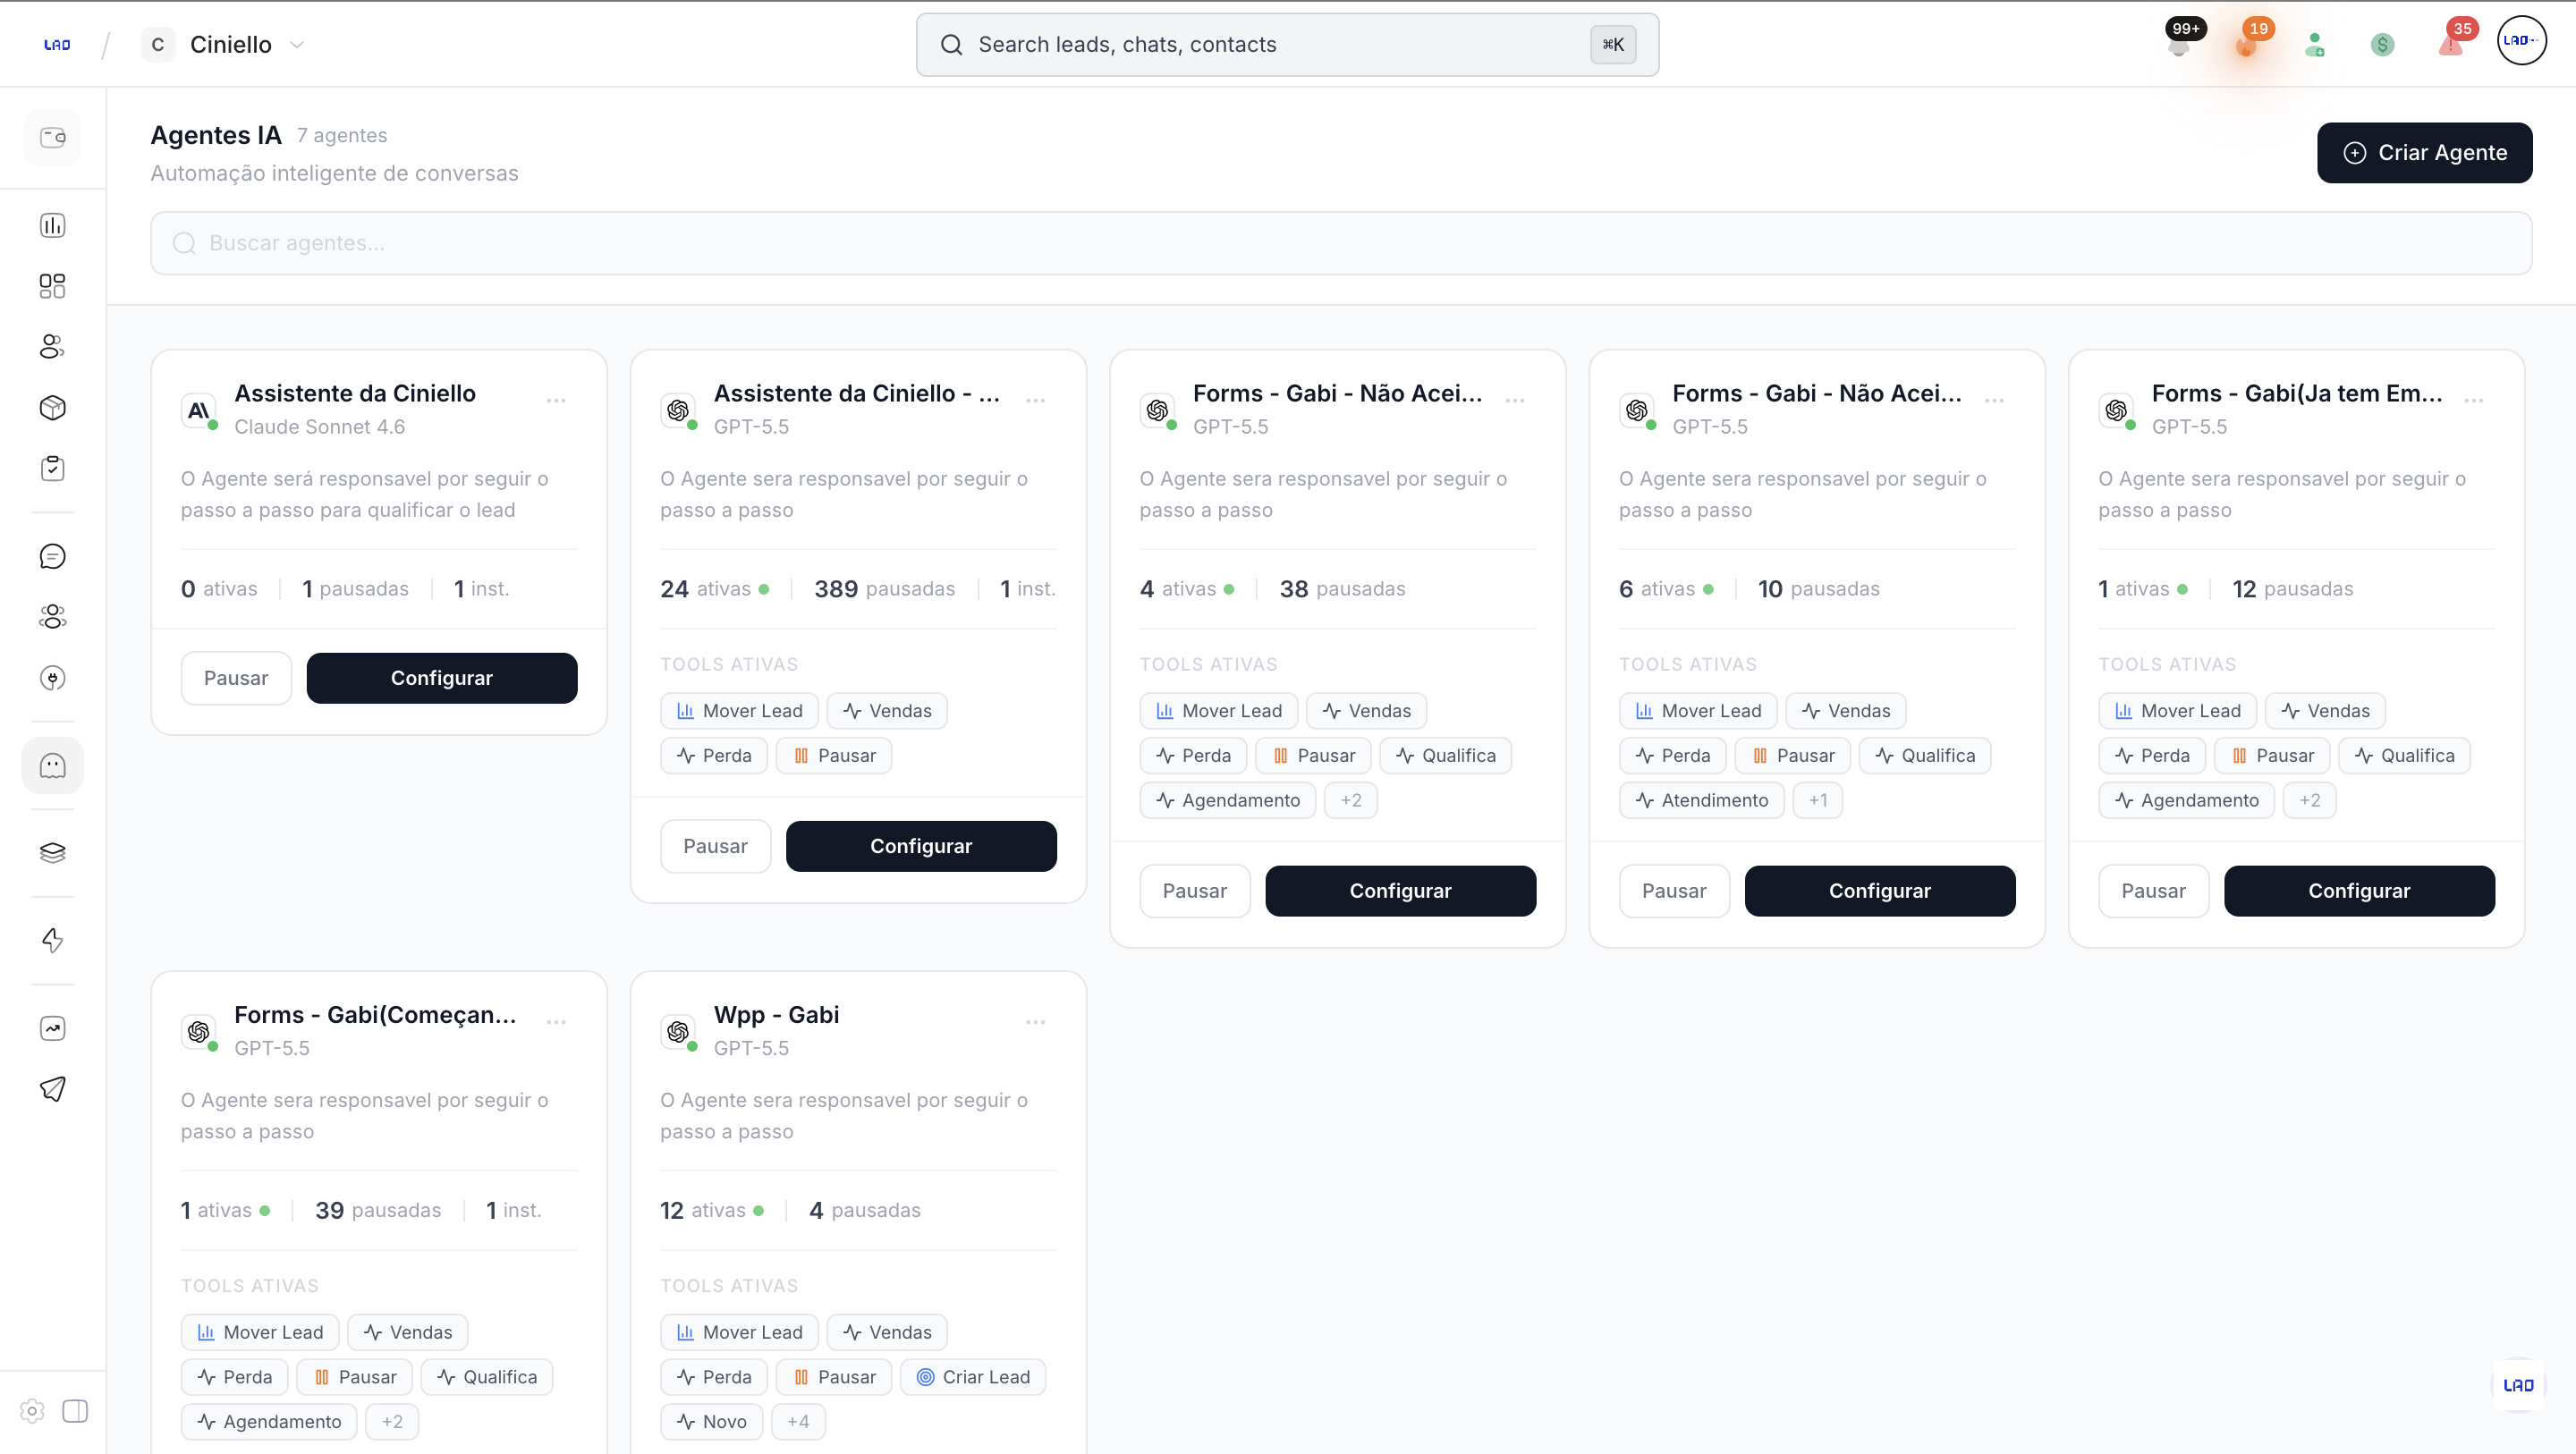Open the products cube sidebar icon
This screenshot has height=1454, width=2576.
pos(53,408)
